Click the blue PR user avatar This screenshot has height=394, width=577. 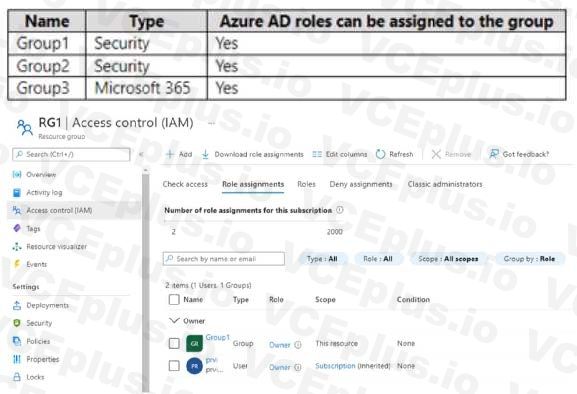click(x=195, y=366)
